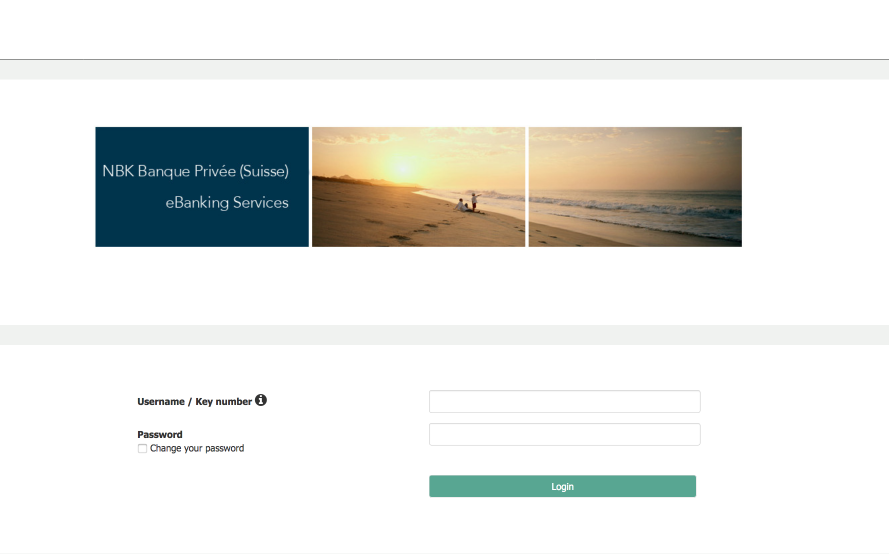Click the 'Change your password' label text
889x554 pixels.
click(197, 448)
